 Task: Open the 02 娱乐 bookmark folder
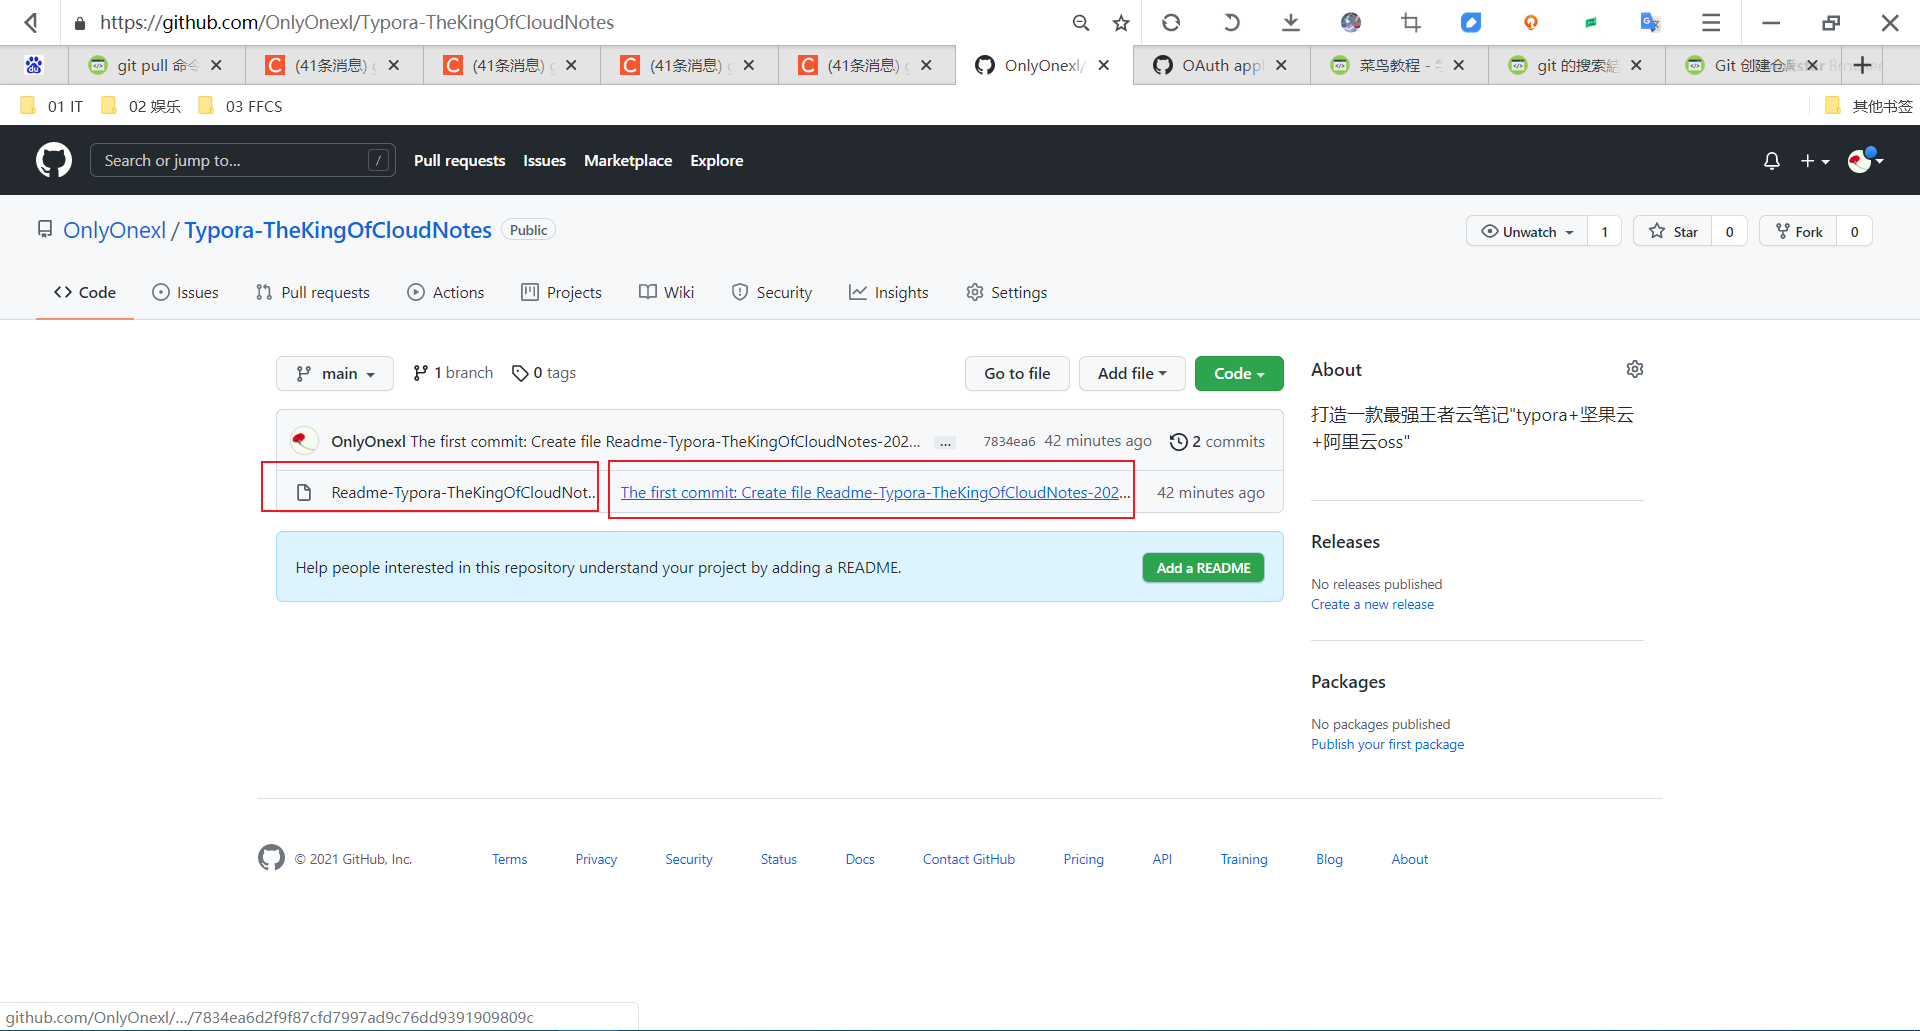point(141,106)
